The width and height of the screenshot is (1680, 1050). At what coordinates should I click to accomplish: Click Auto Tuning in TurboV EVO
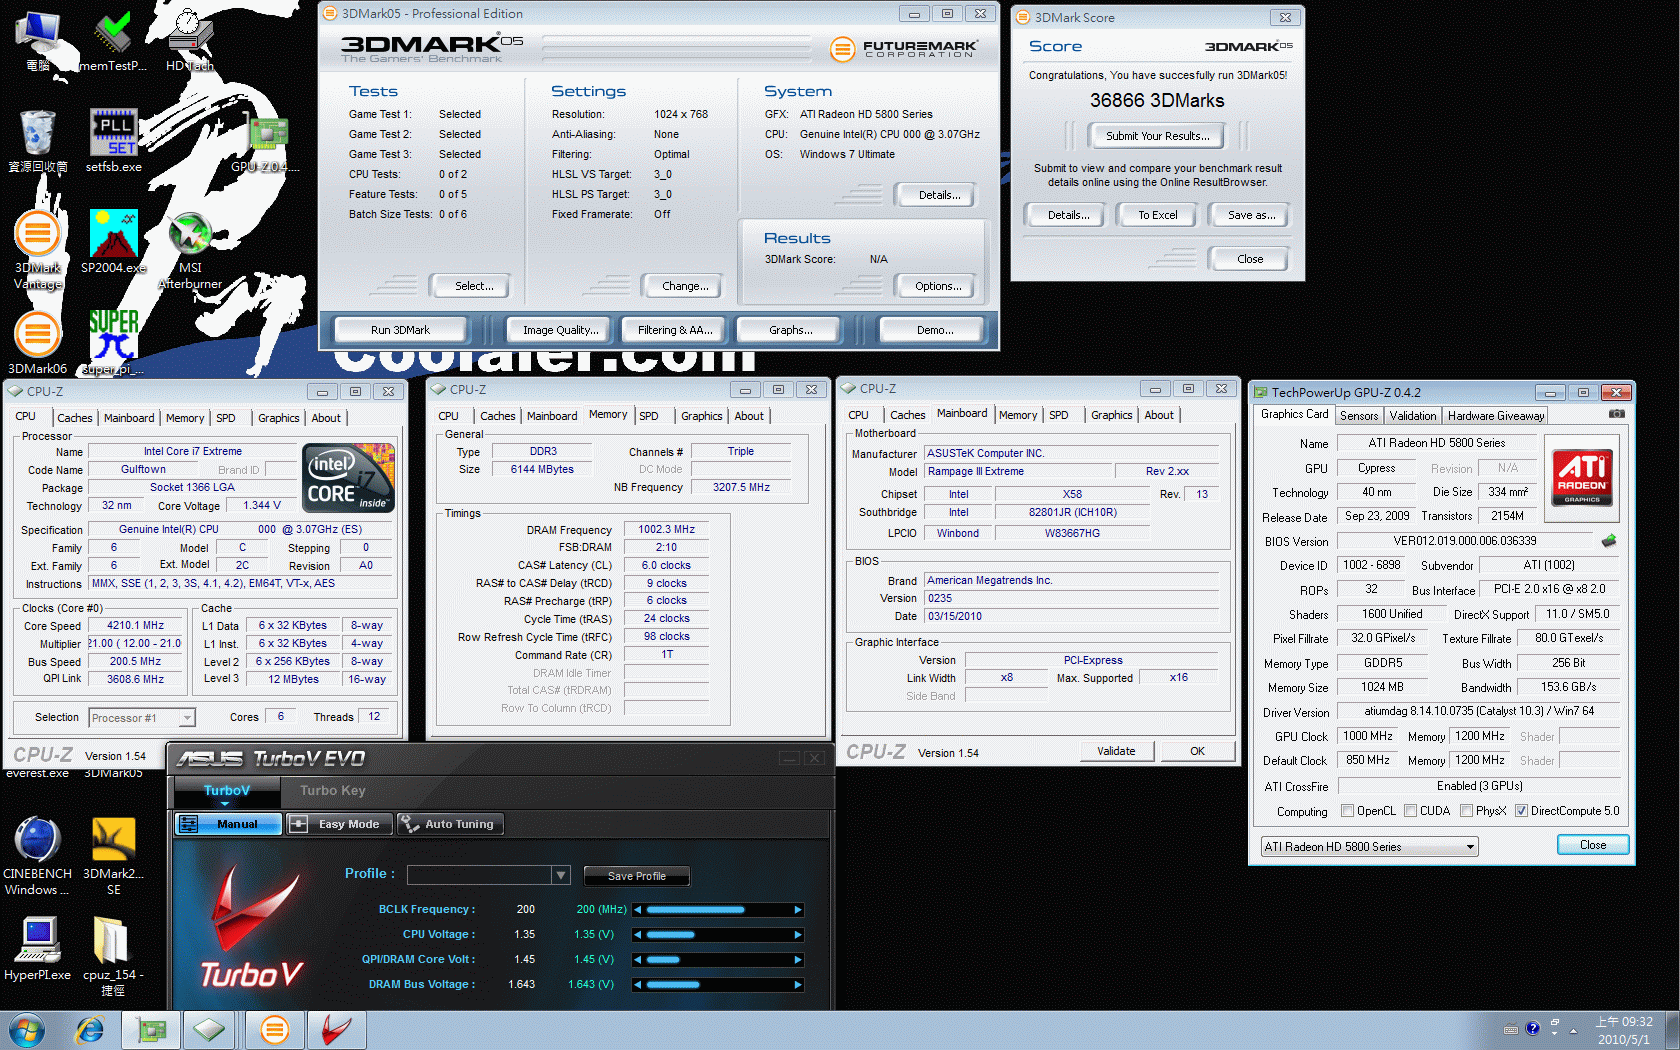(450, 824)
